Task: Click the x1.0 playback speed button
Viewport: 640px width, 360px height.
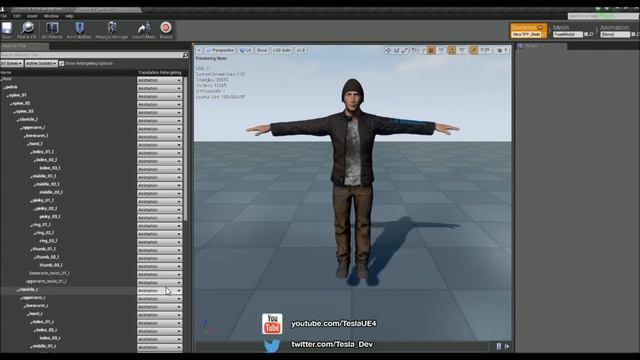Action: point(300,50)
